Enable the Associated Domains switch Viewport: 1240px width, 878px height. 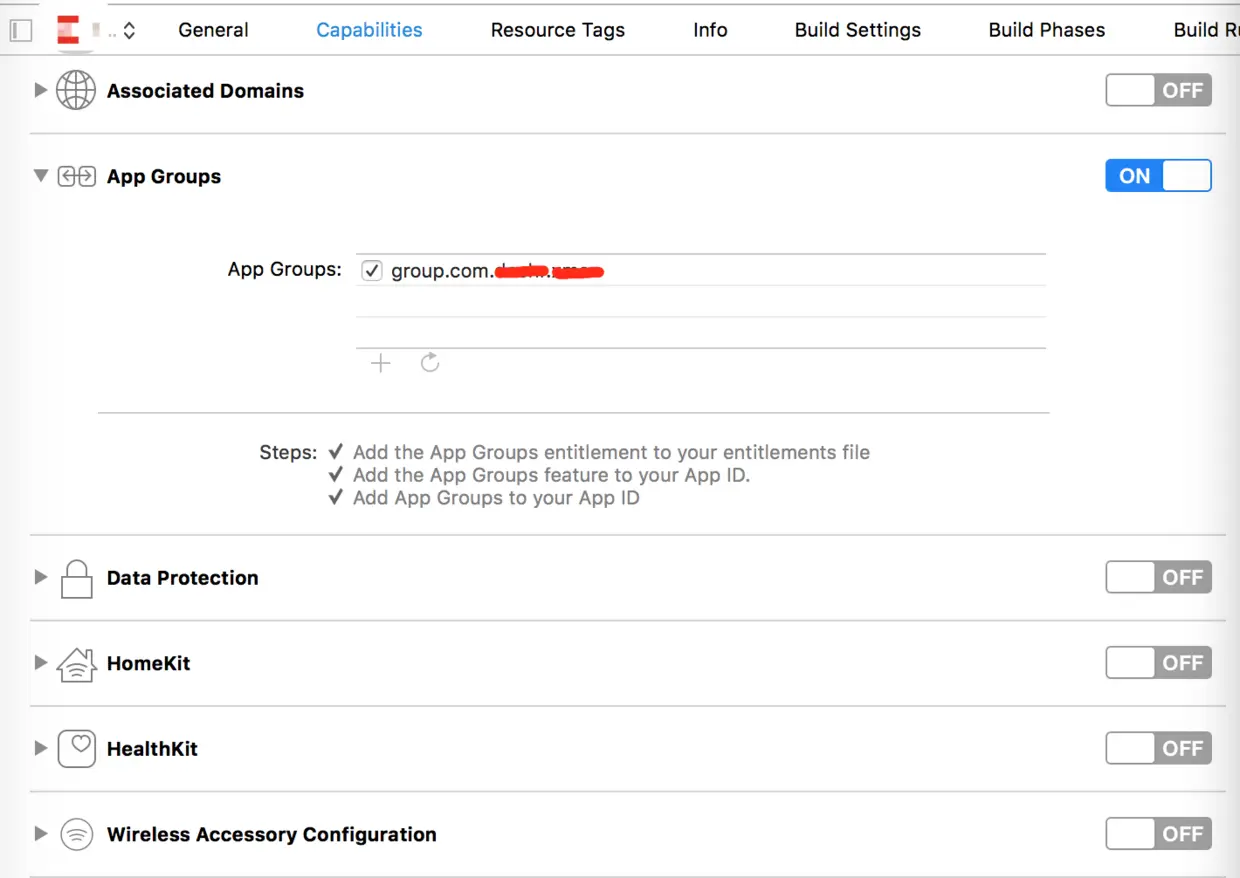click(x=1158, y=90)
